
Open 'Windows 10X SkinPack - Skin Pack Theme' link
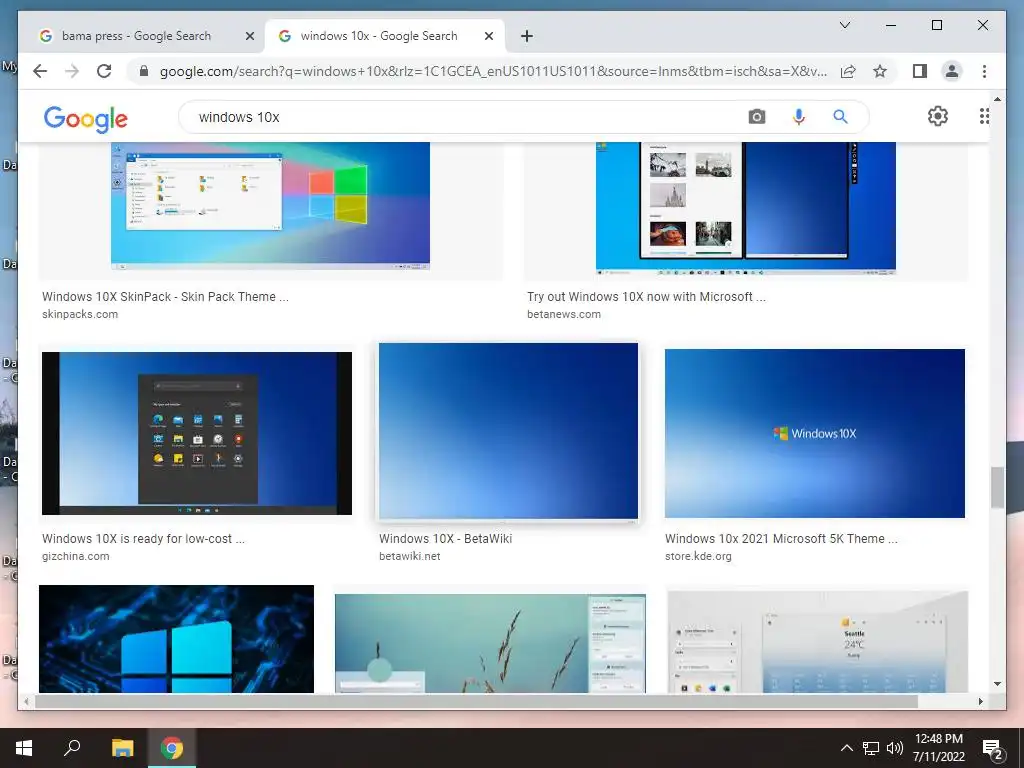165,296
